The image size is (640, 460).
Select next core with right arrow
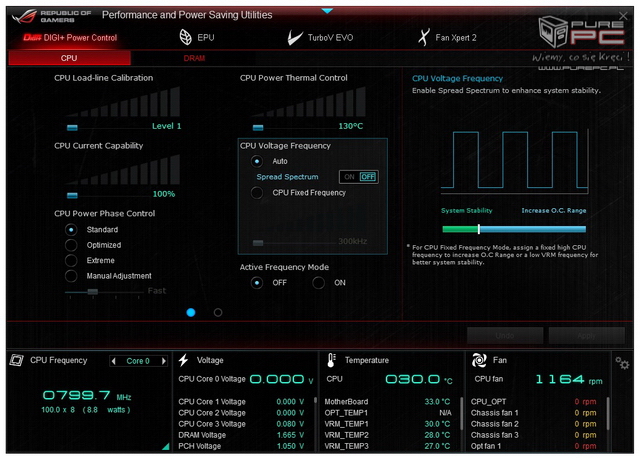pos(163,361)
